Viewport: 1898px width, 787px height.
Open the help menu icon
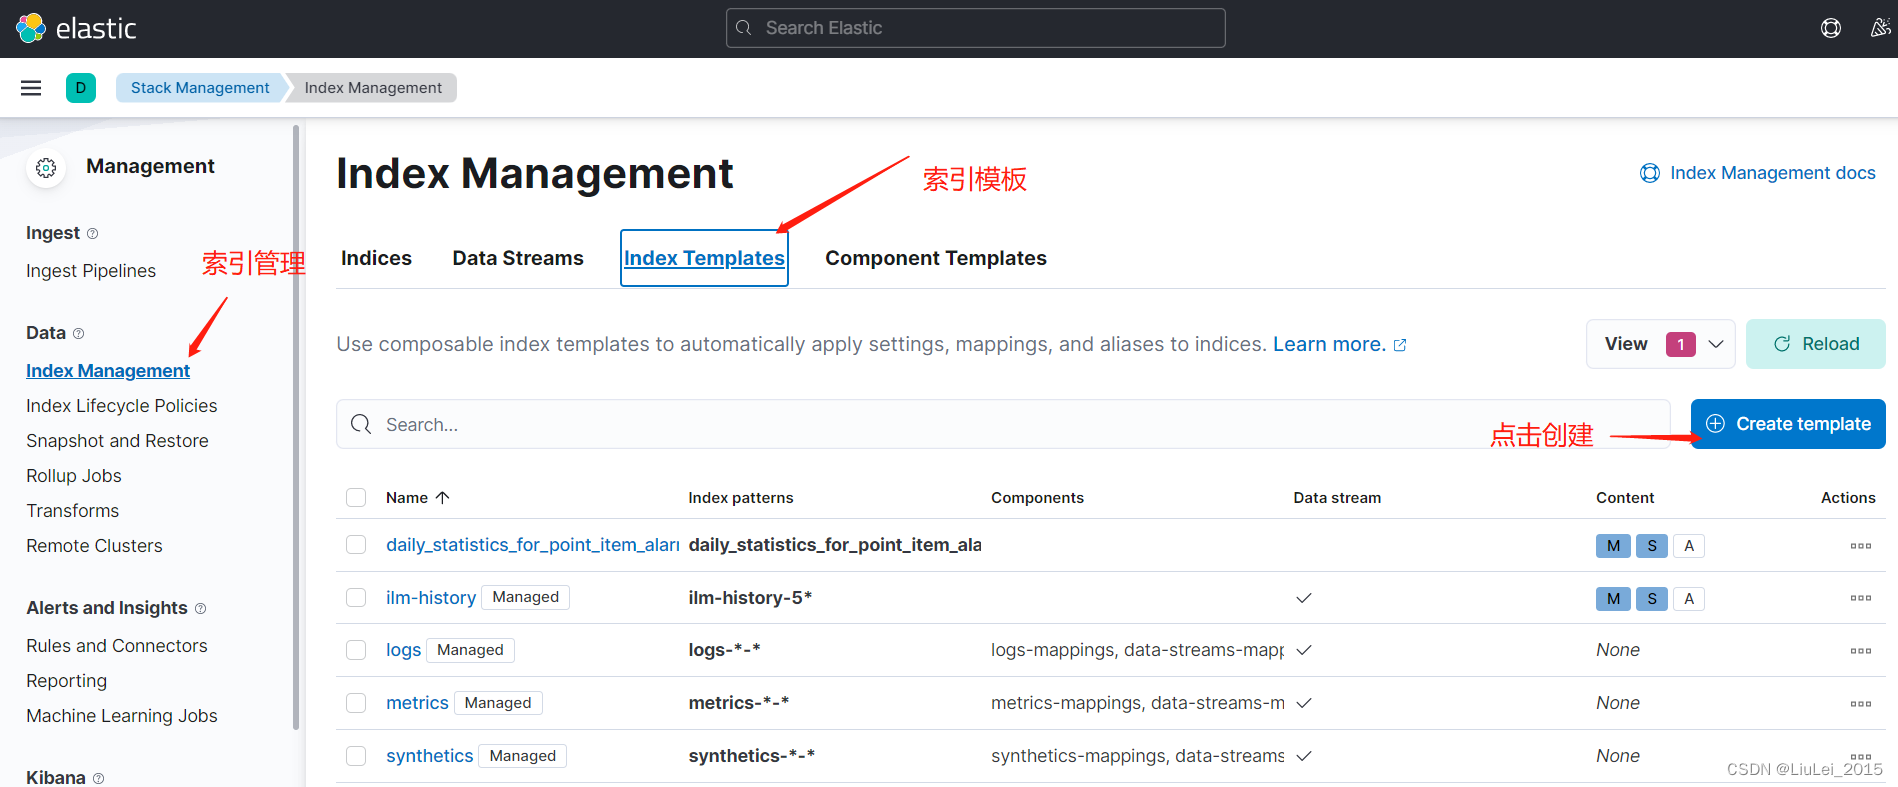[x=1831, y=28]
